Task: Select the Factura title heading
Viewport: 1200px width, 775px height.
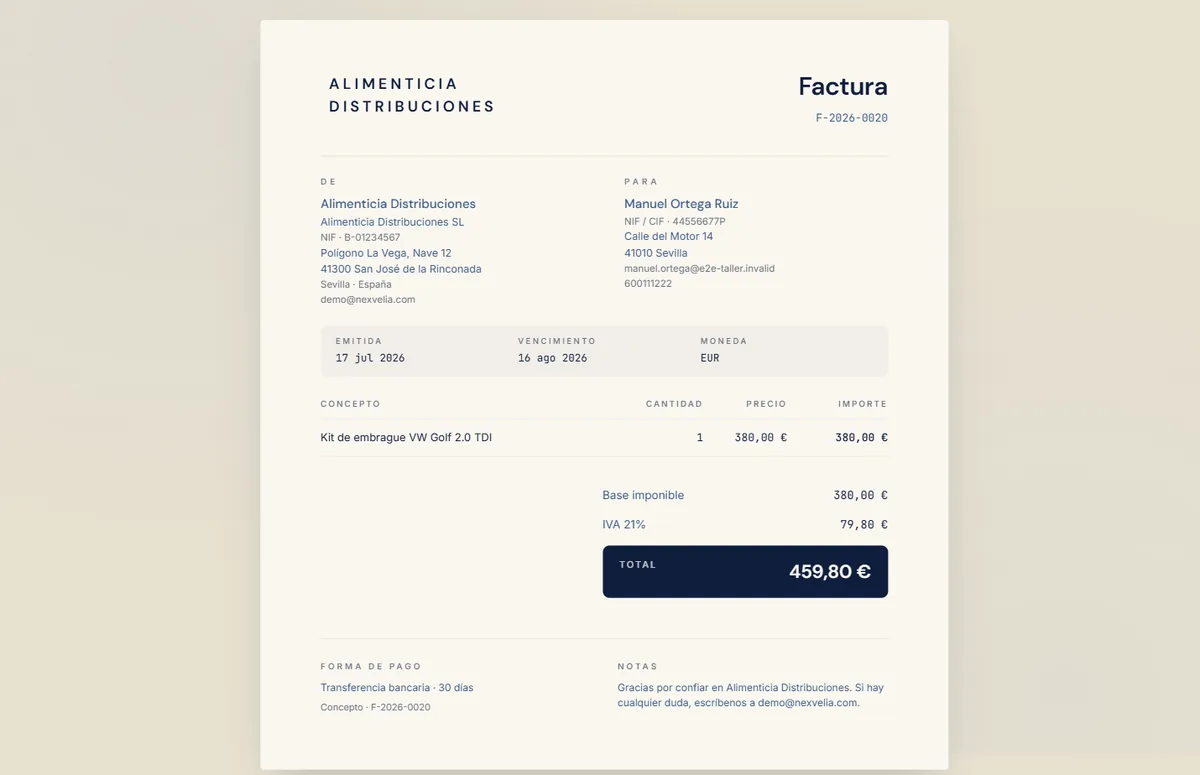Action: [x=843, y=86]
